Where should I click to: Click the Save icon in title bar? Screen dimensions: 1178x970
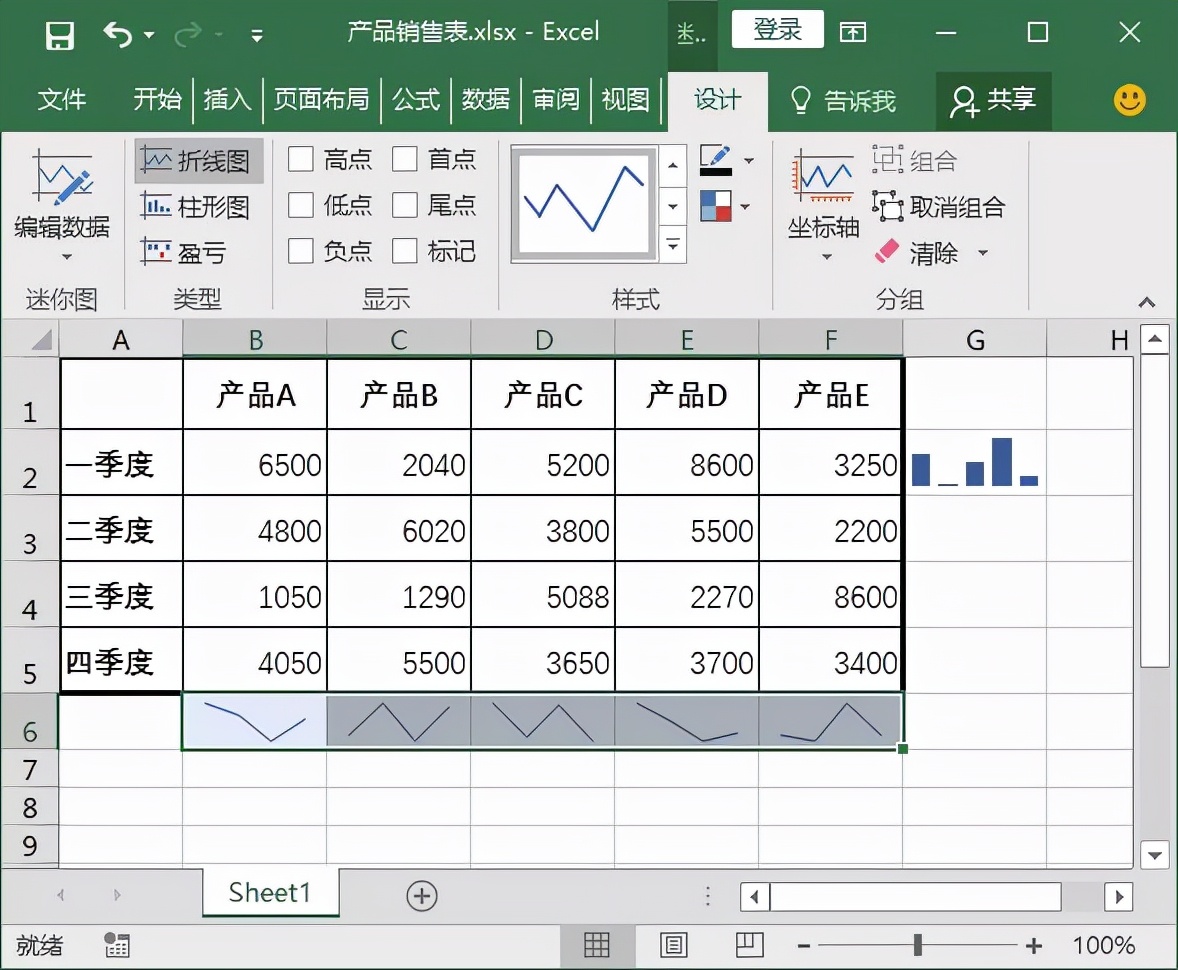point(60,36)
